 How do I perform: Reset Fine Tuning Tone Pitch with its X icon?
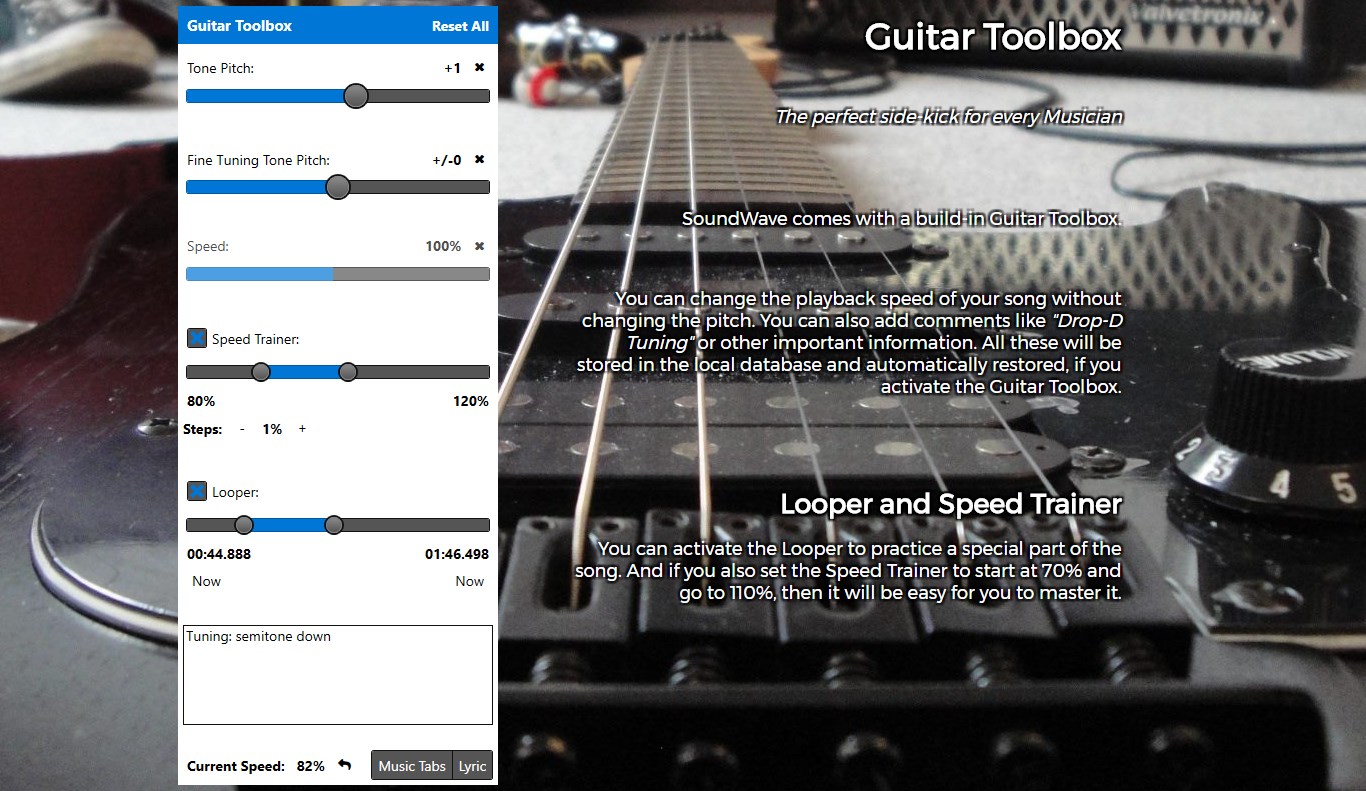pyautogui.click(x=479, y=160)
